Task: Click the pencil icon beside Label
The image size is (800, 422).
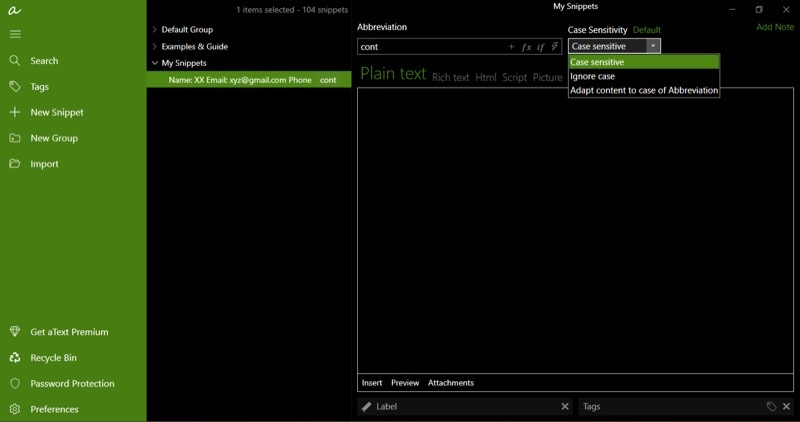Action: pos(366,407)
